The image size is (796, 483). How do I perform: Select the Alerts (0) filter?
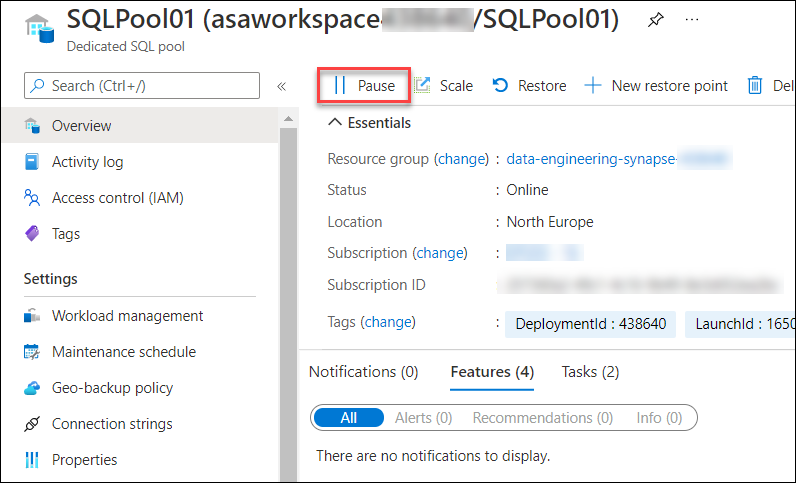(x=423, y=417)
